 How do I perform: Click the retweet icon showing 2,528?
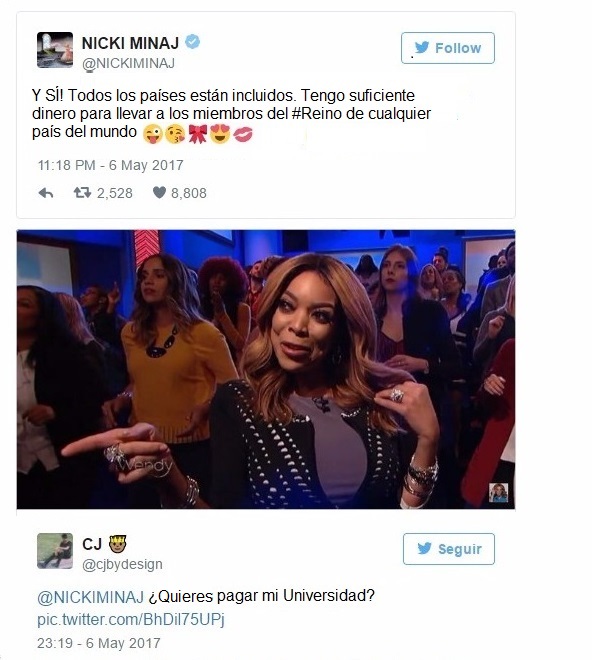pyautogui.click(x=82, y=193)
